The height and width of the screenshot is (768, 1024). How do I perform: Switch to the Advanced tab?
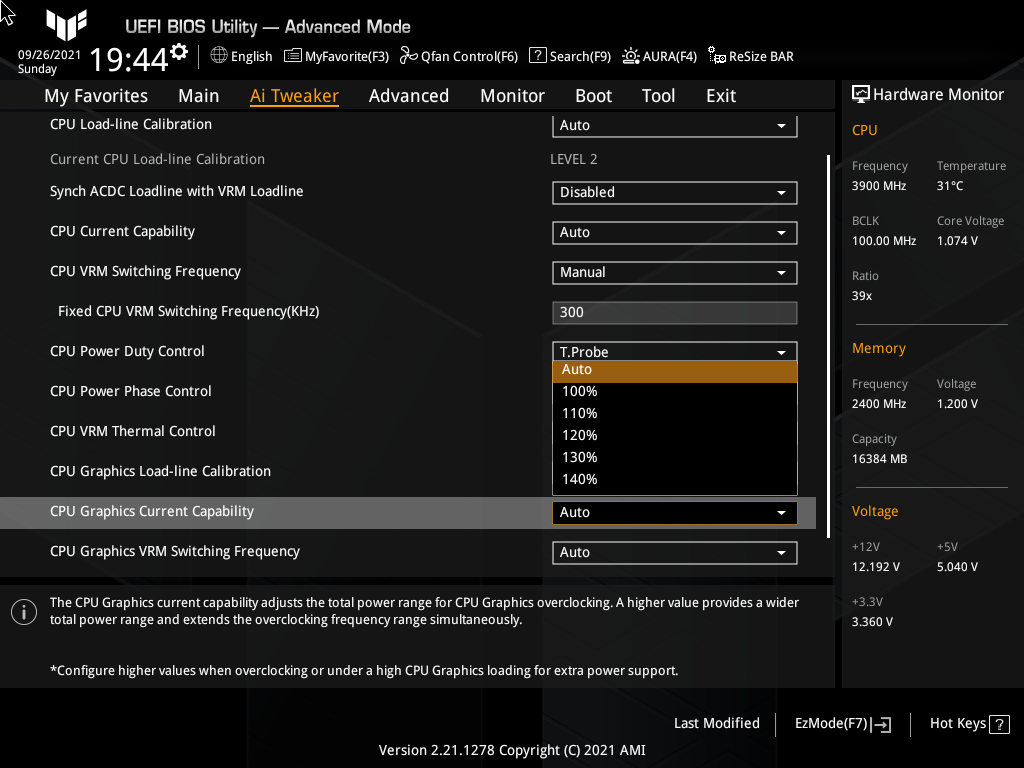[409, 95]
